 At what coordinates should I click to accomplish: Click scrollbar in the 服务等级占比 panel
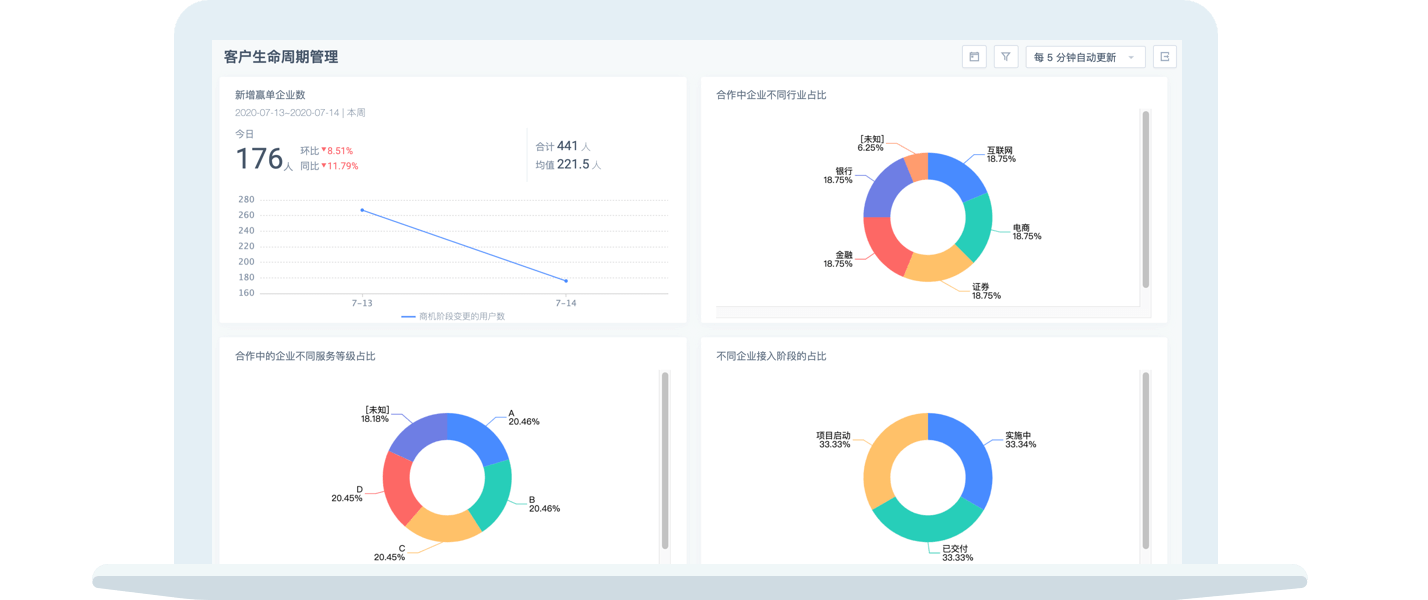click(x=665, y=460)
